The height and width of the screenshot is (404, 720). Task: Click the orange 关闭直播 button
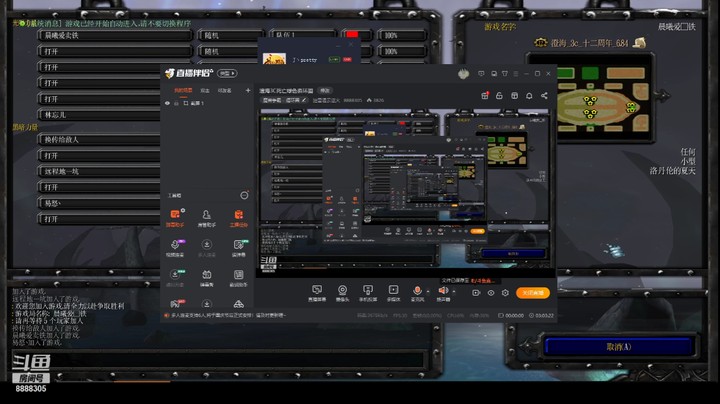point(533,292)
